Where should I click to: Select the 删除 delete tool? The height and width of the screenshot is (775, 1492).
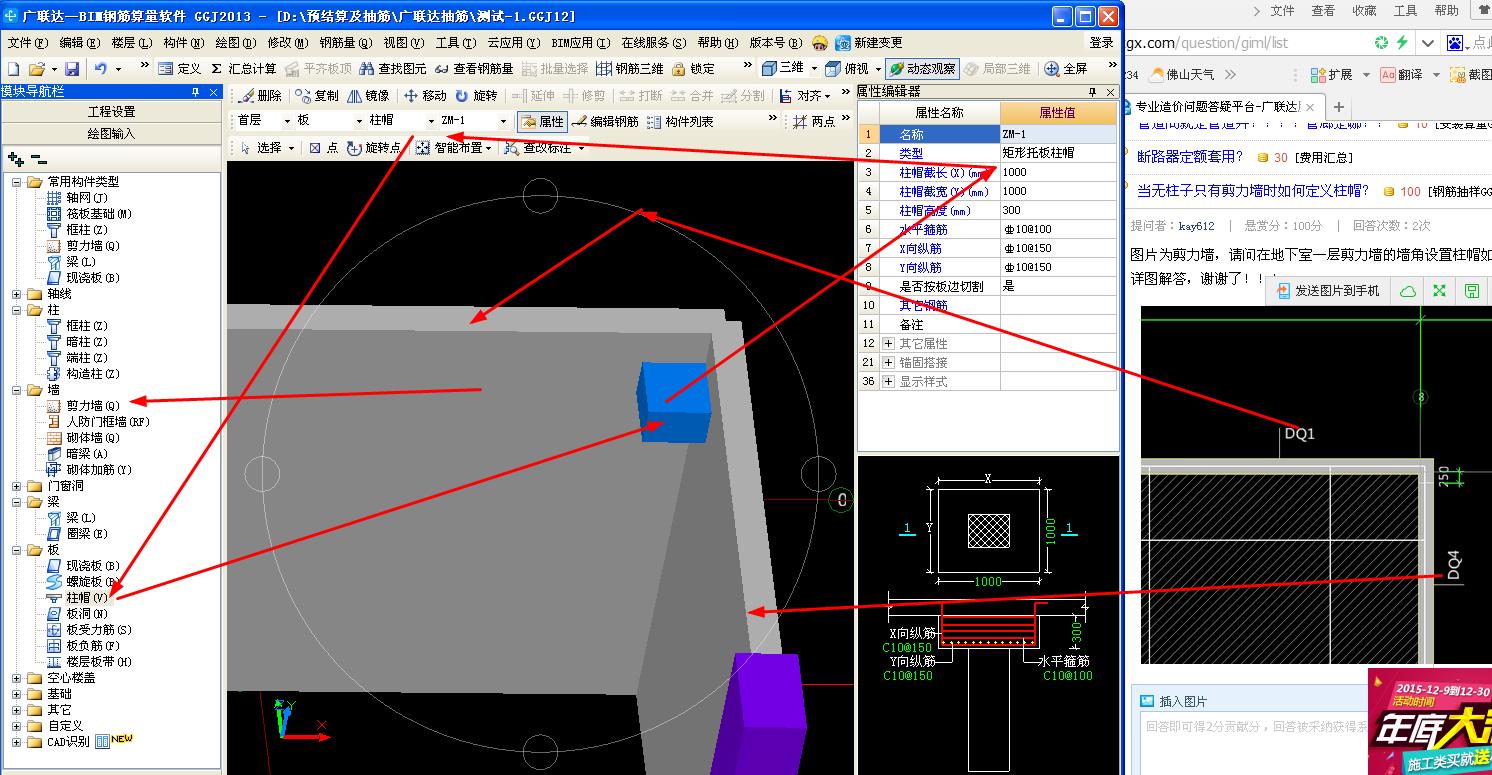(260, 95)
